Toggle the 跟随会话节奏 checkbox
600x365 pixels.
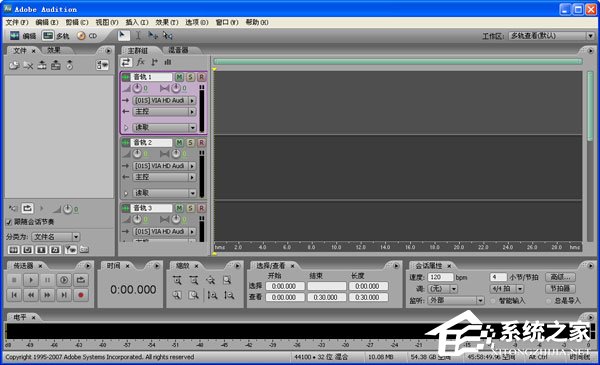[9, 222]
